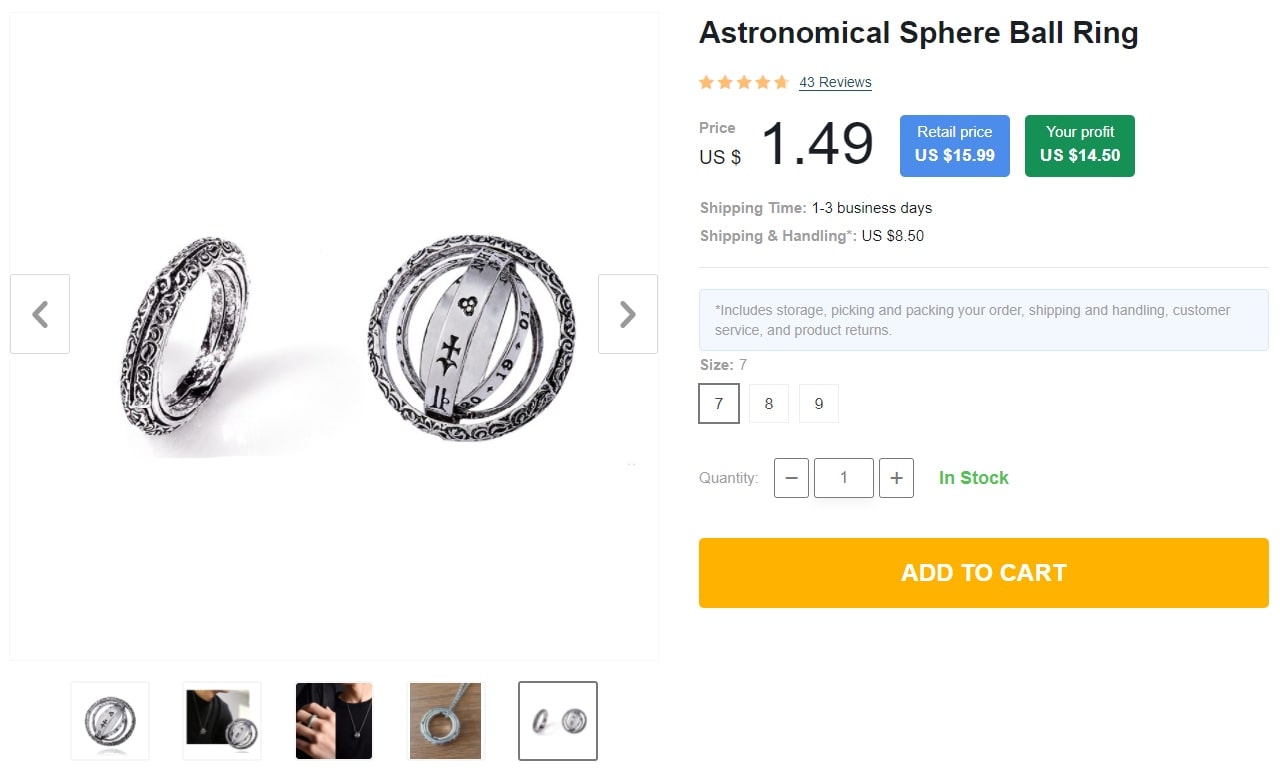Click the Astronomical Sphere Ball Ring title
1280x781 pixels.
[918, 32]
